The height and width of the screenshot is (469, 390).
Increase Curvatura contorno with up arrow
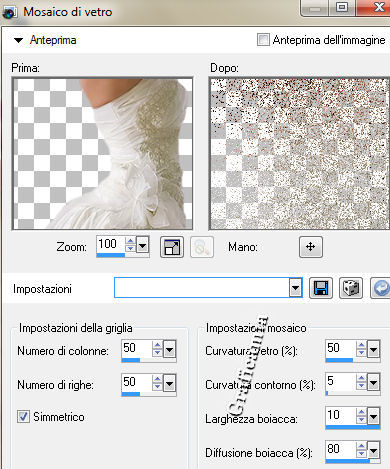[361, 378]
